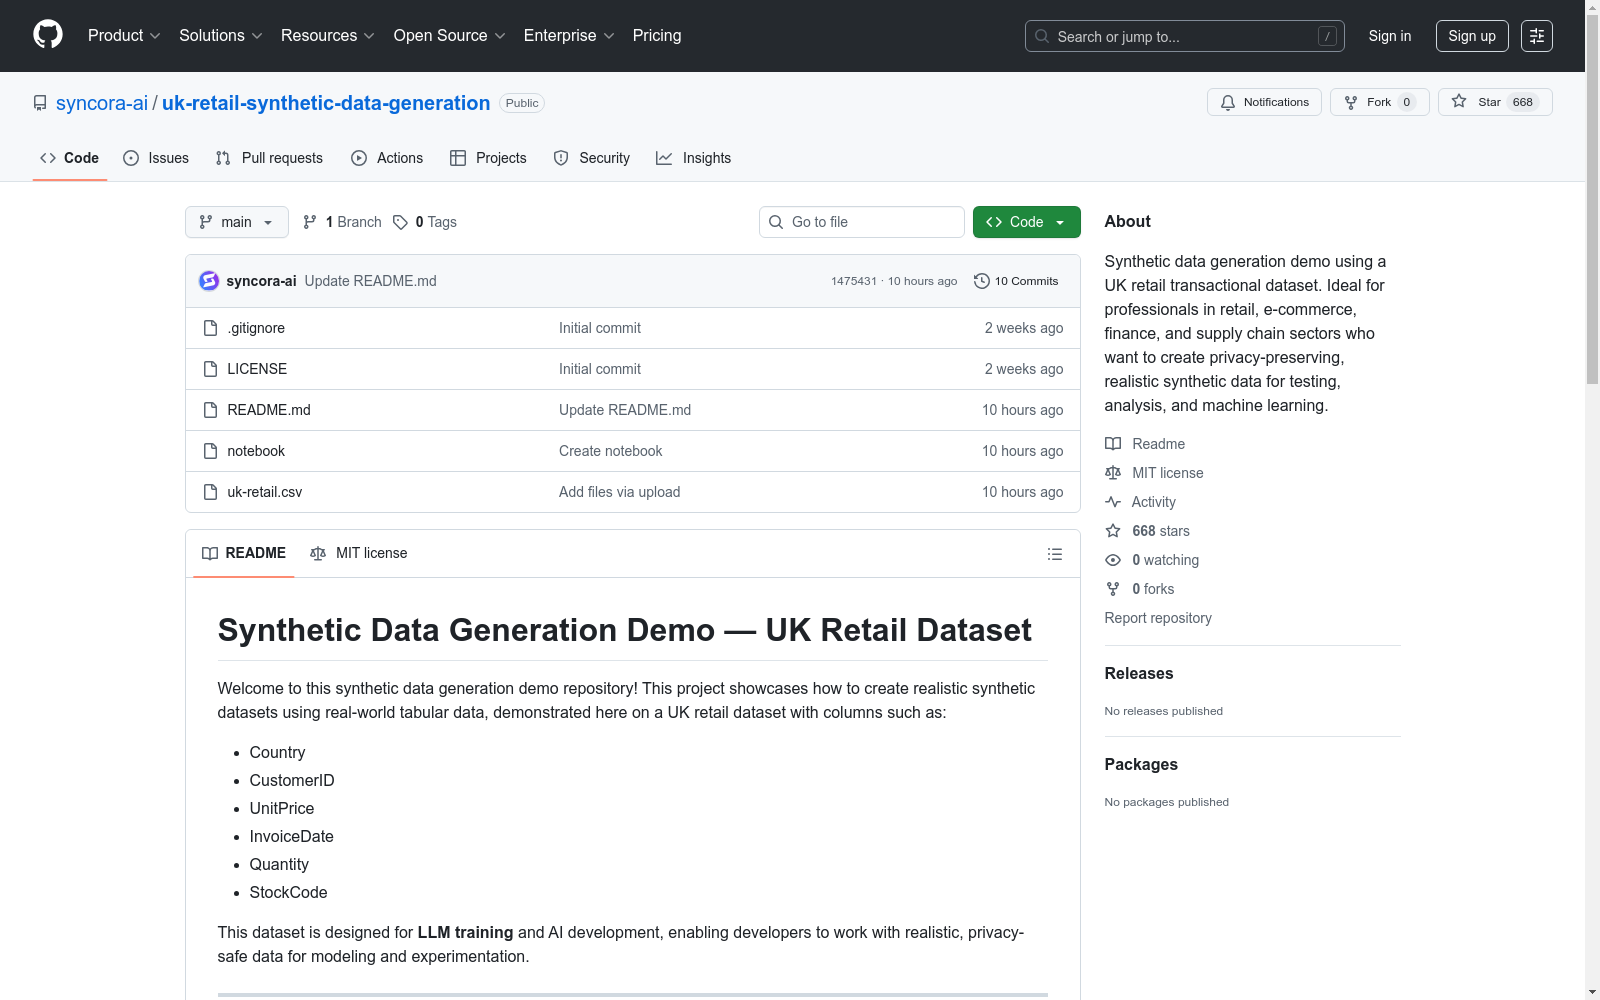Open the main branch selector dropdown

click(237, 222)
